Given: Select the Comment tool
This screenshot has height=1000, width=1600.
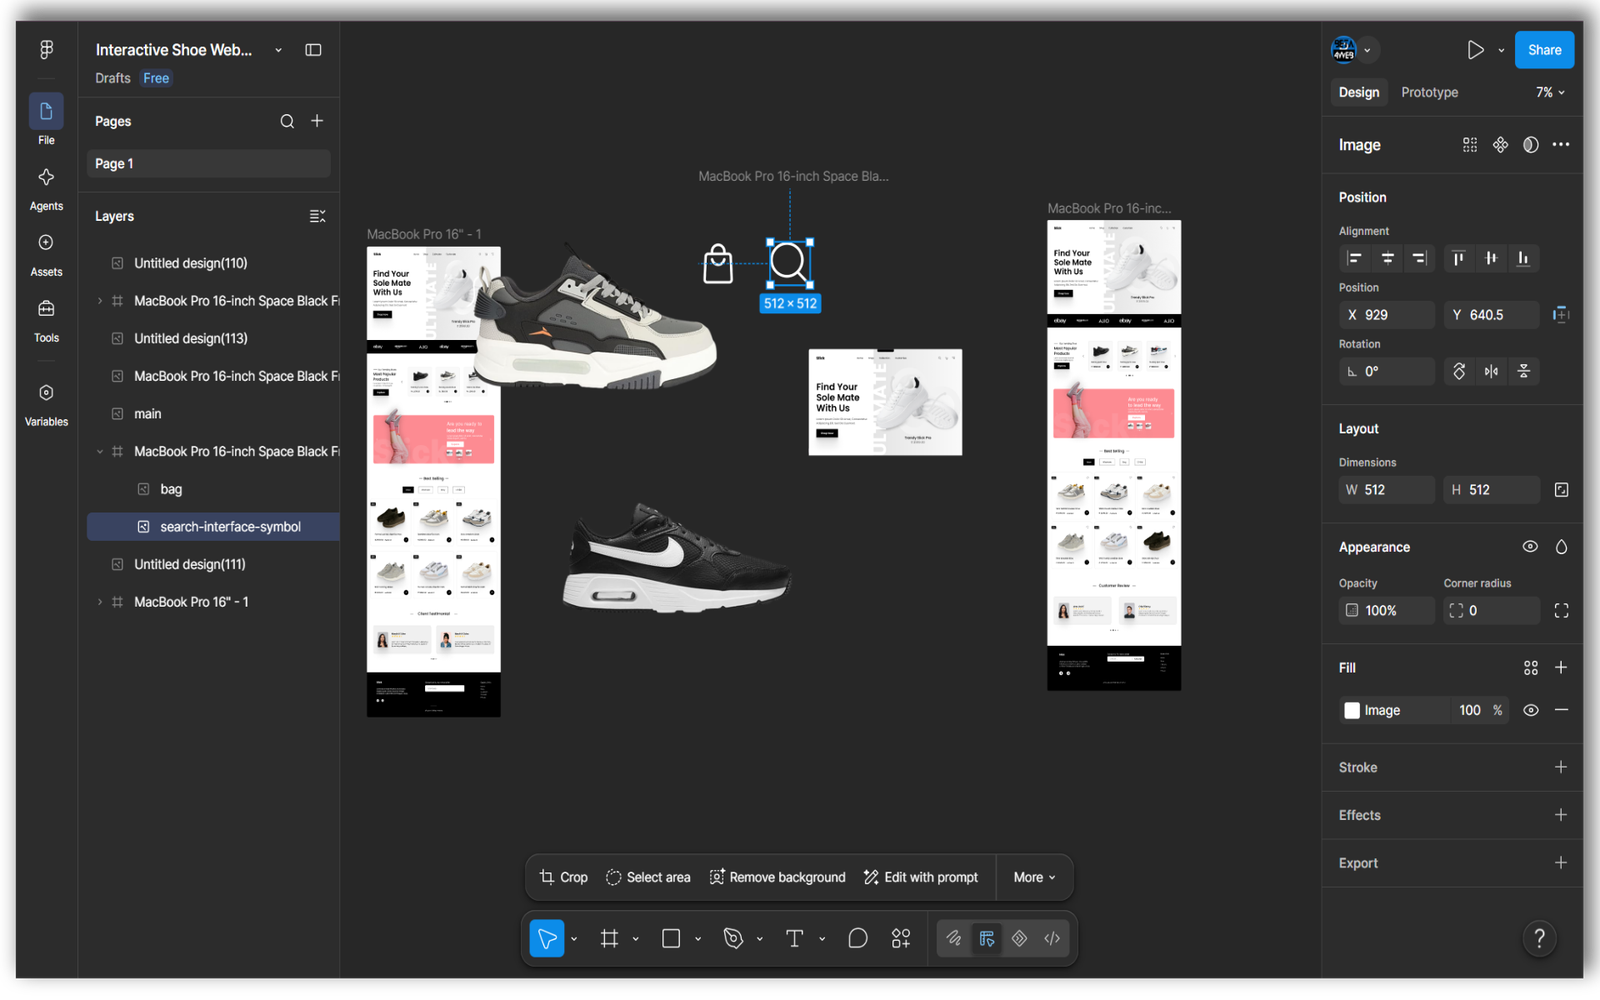Looking at the screenshot, I should [857, 938].
